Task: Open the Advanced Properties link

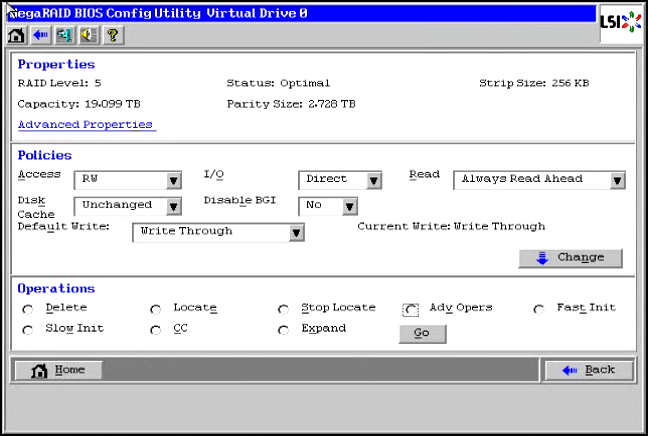Action: (x=85, y=125)
